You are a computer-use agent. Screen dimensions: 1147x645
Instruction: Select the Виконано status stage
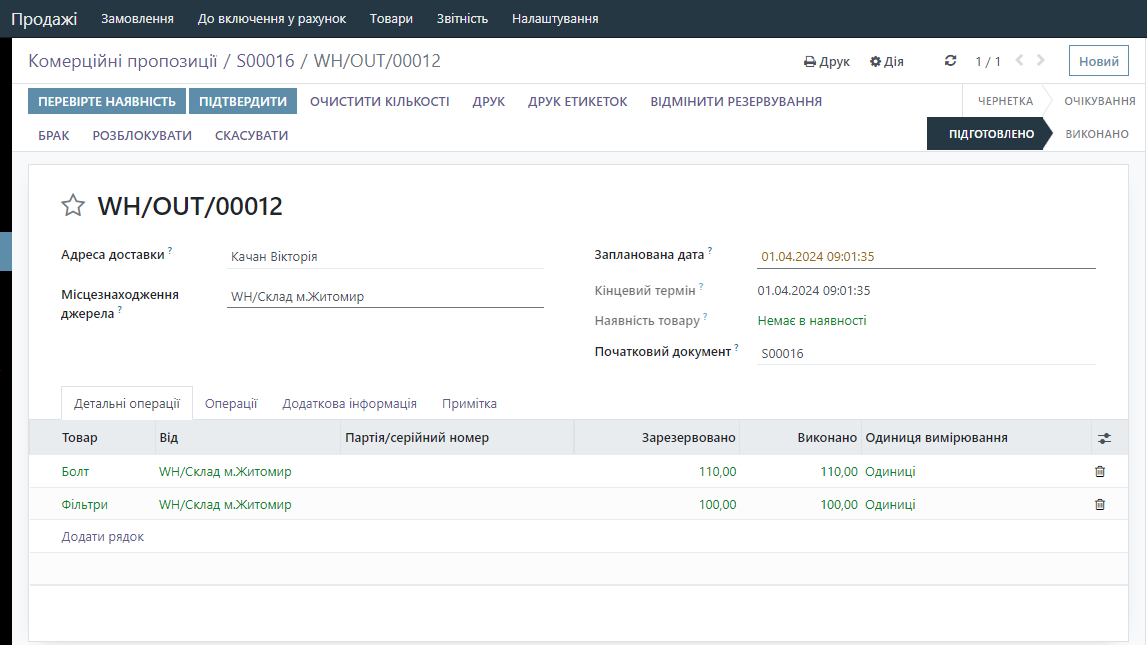point(1096,134)
